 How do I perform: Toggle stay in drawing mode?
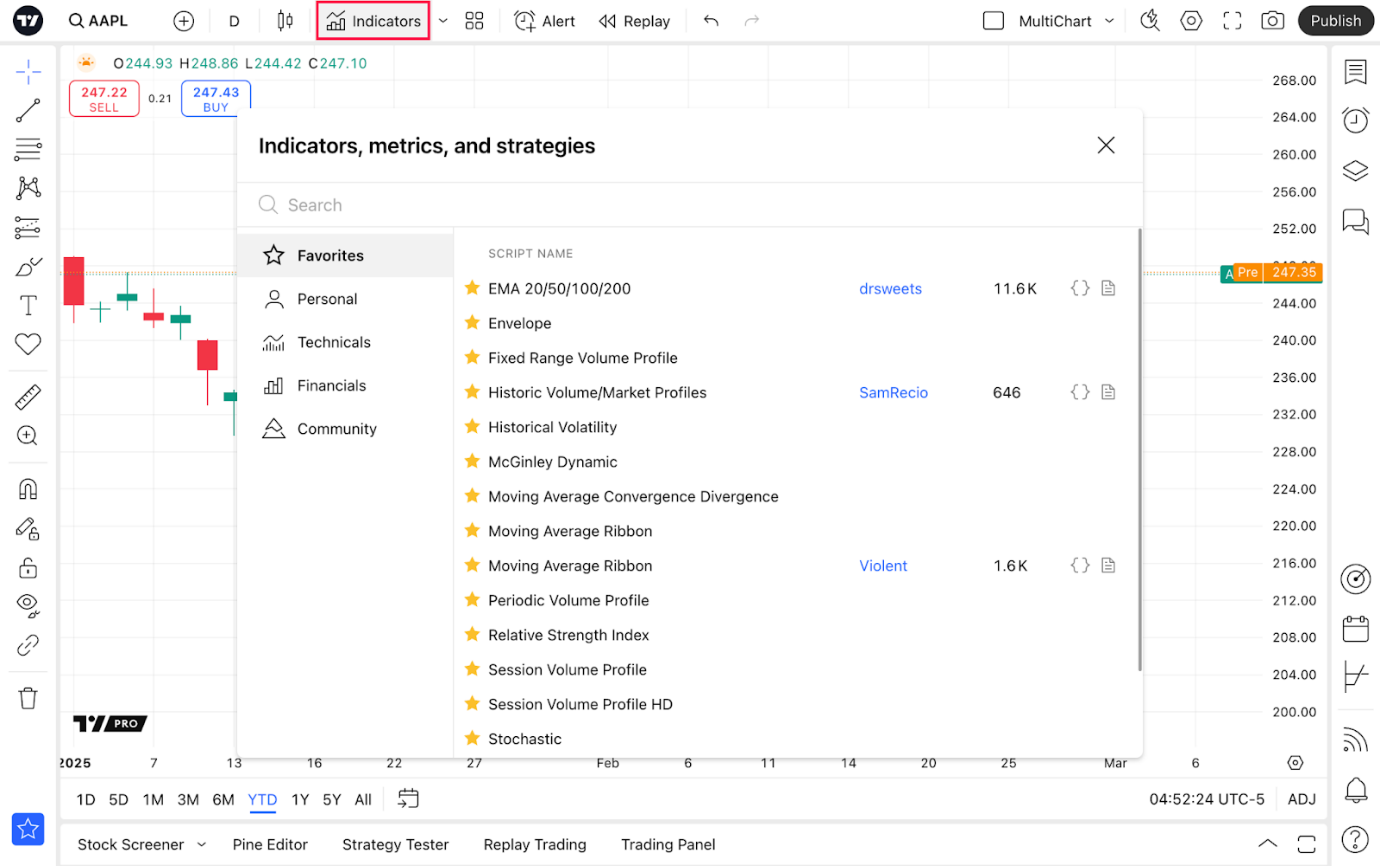(x=28, y=528)
